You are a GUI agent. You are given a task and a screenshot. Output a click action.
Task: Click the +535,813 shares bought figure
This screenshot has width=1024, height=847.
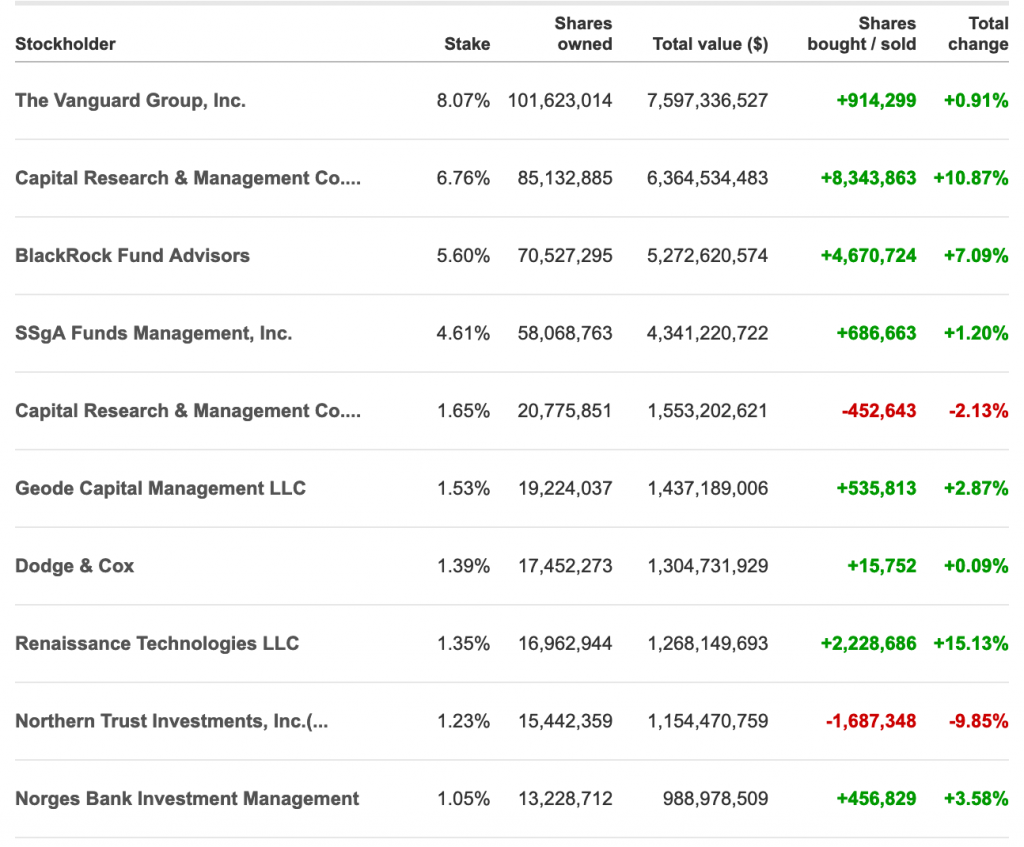pyautogui.click(x=876, y=488)
